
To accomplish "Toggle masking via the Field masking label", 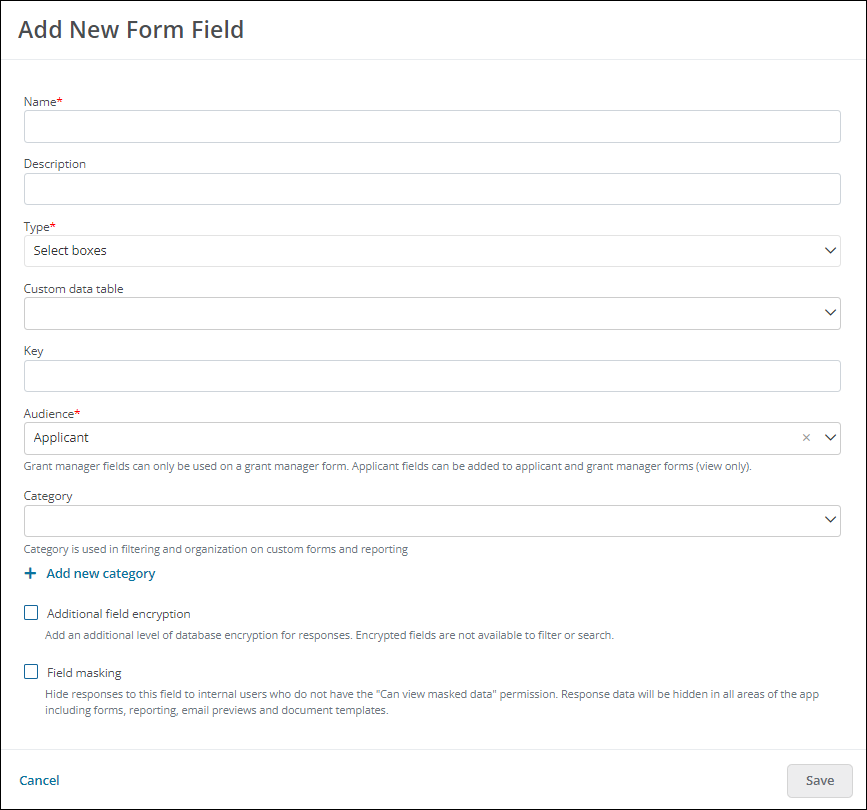I will pos(84,673).
